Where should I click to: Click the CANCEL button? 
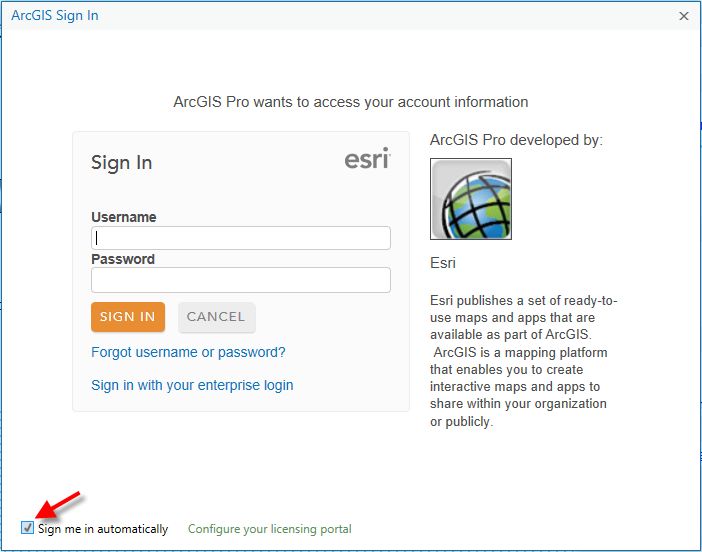pyautogui.click(x=217, y=317)
